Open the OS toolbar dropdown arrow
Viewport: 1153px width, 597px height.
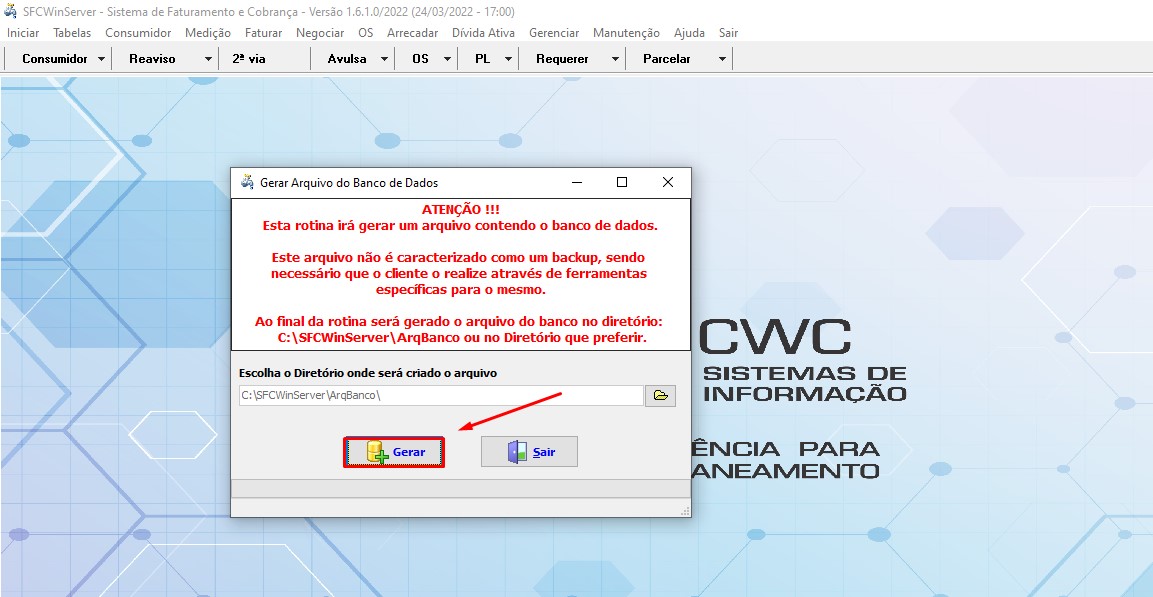[446, 59]
